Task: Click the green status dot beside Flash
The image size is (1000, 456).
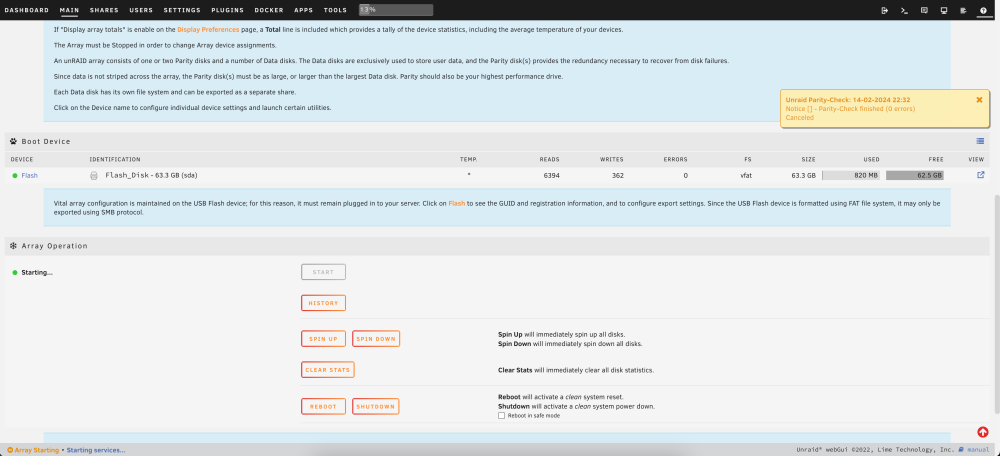Action: (x=15, y=175)
